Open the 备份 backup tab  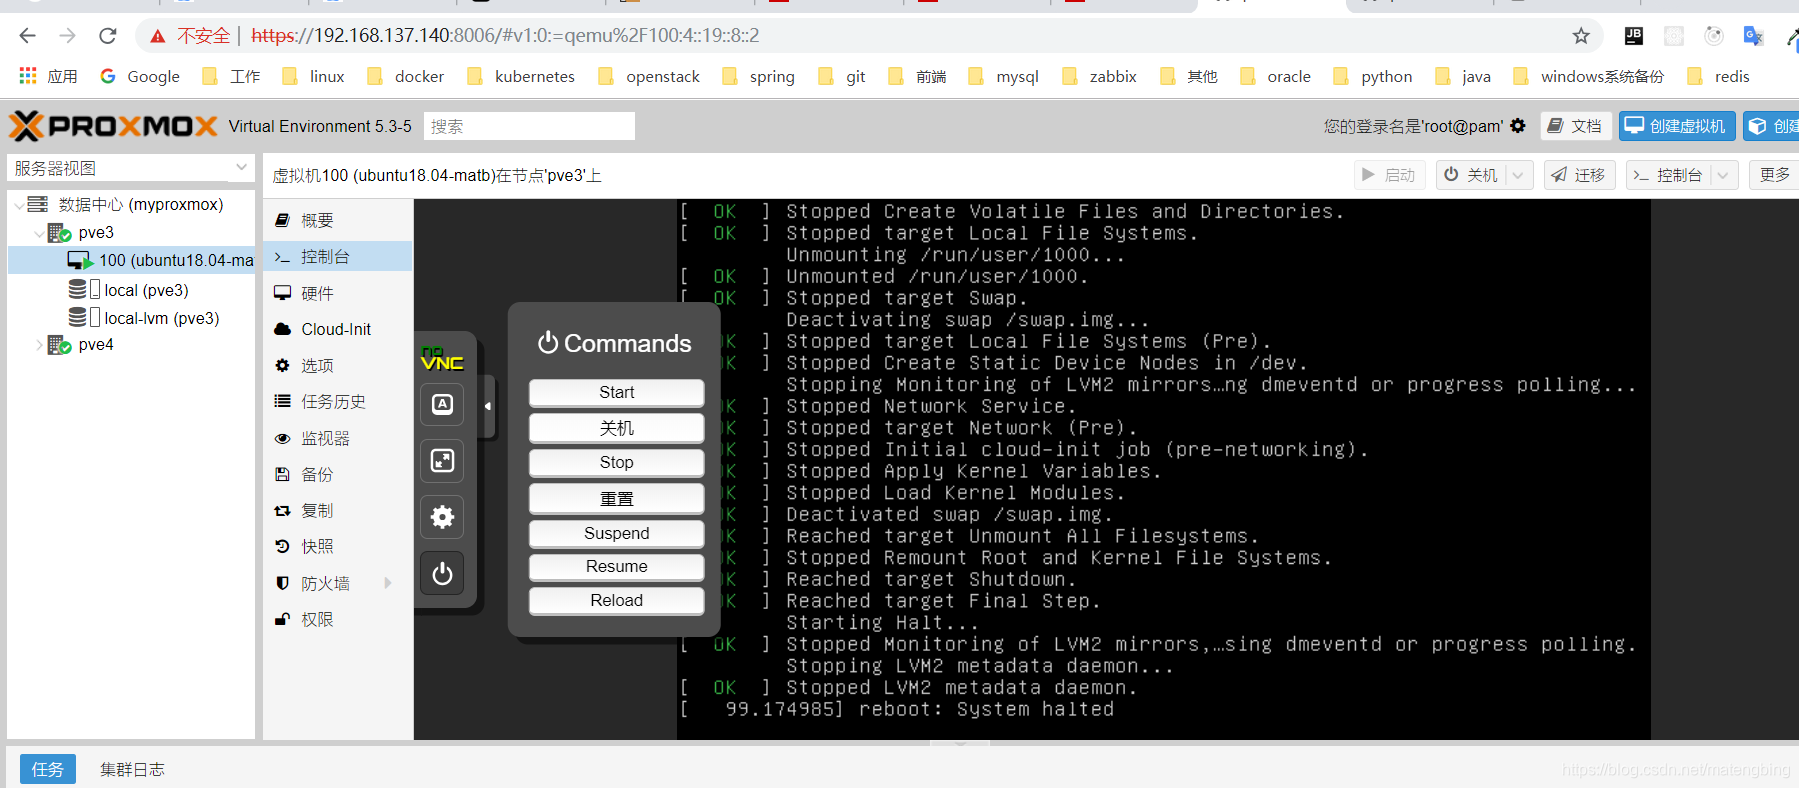pyautogui.click(x=338, y=474)
